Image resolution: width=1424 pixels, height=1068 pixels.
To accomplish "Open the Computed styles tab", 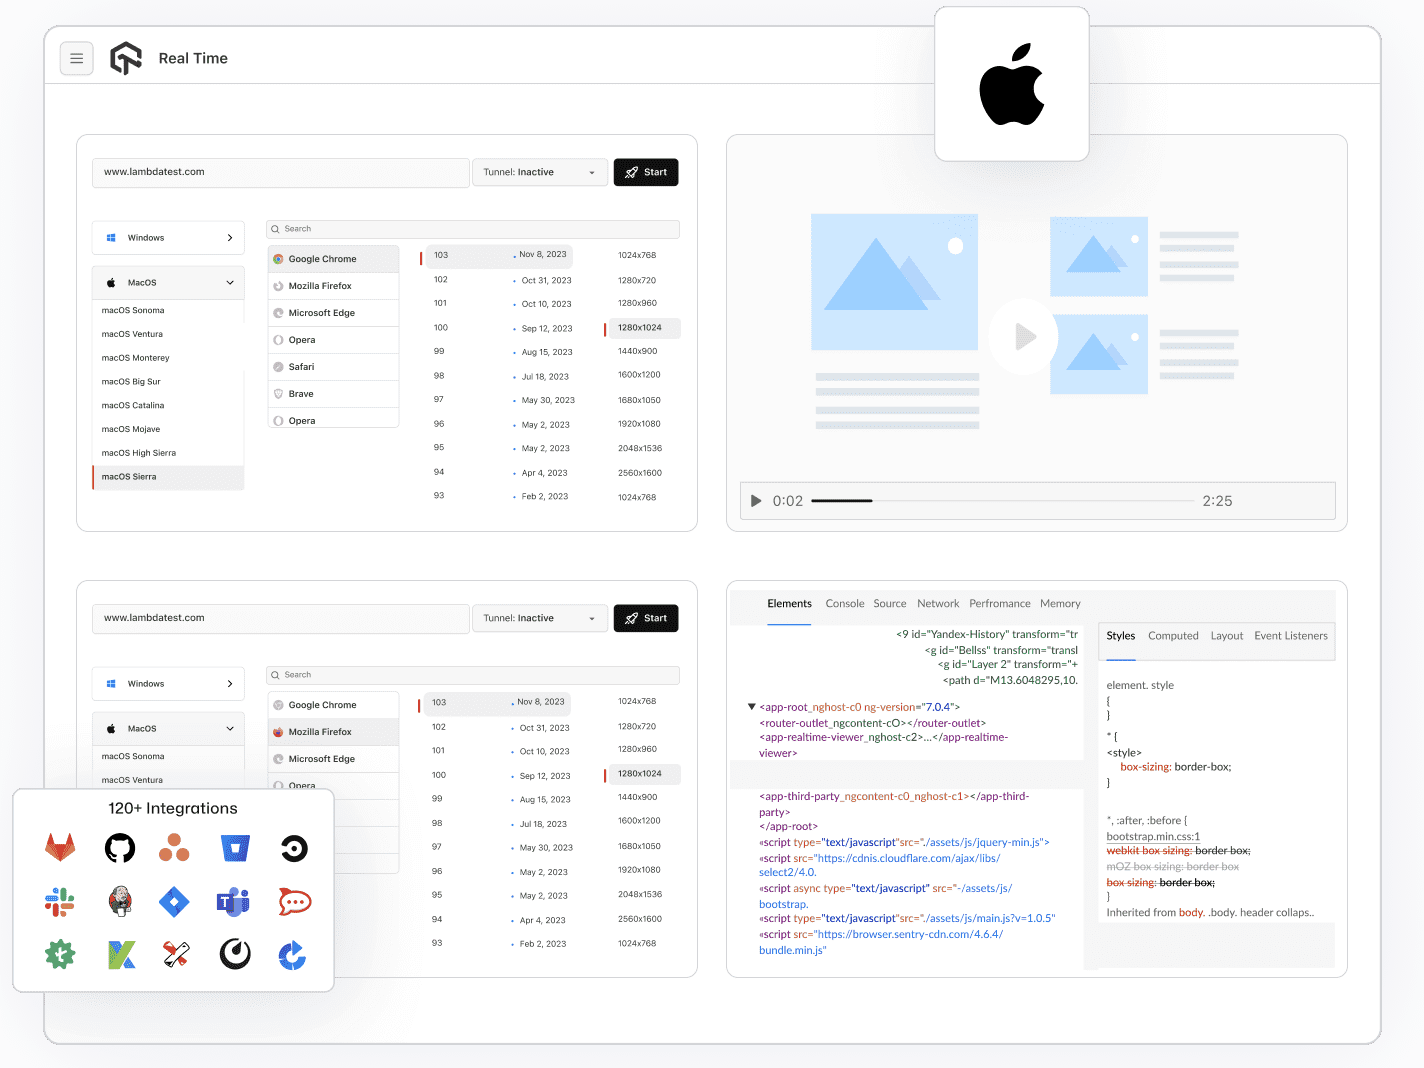I will 1173,635.
